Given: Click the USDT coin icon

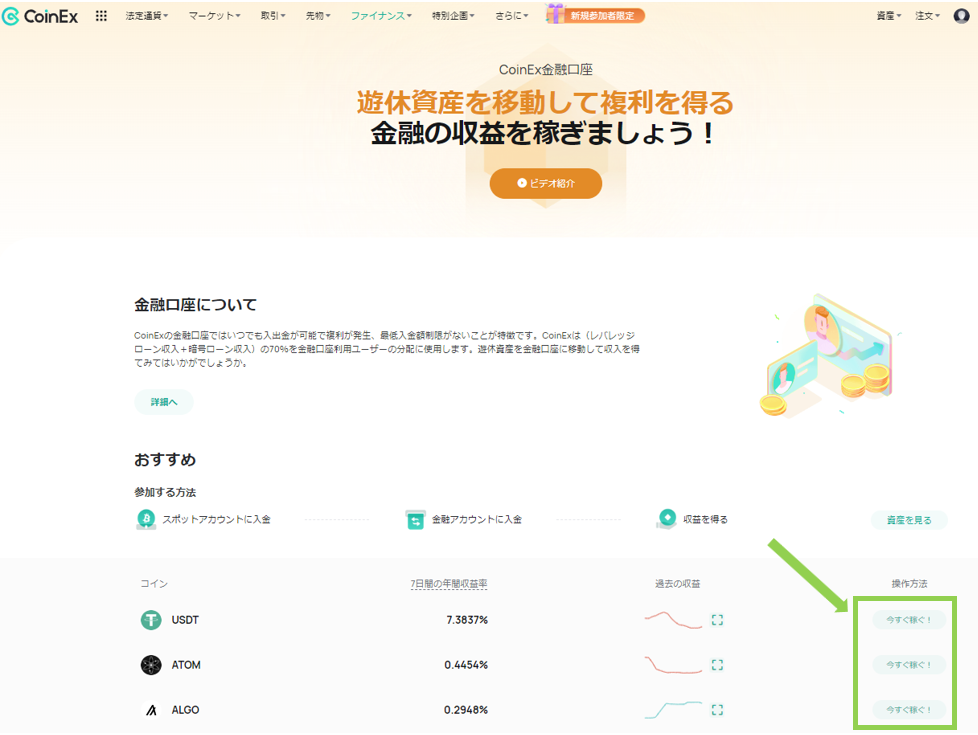Looking at the screenshot, I should [151, 620].
